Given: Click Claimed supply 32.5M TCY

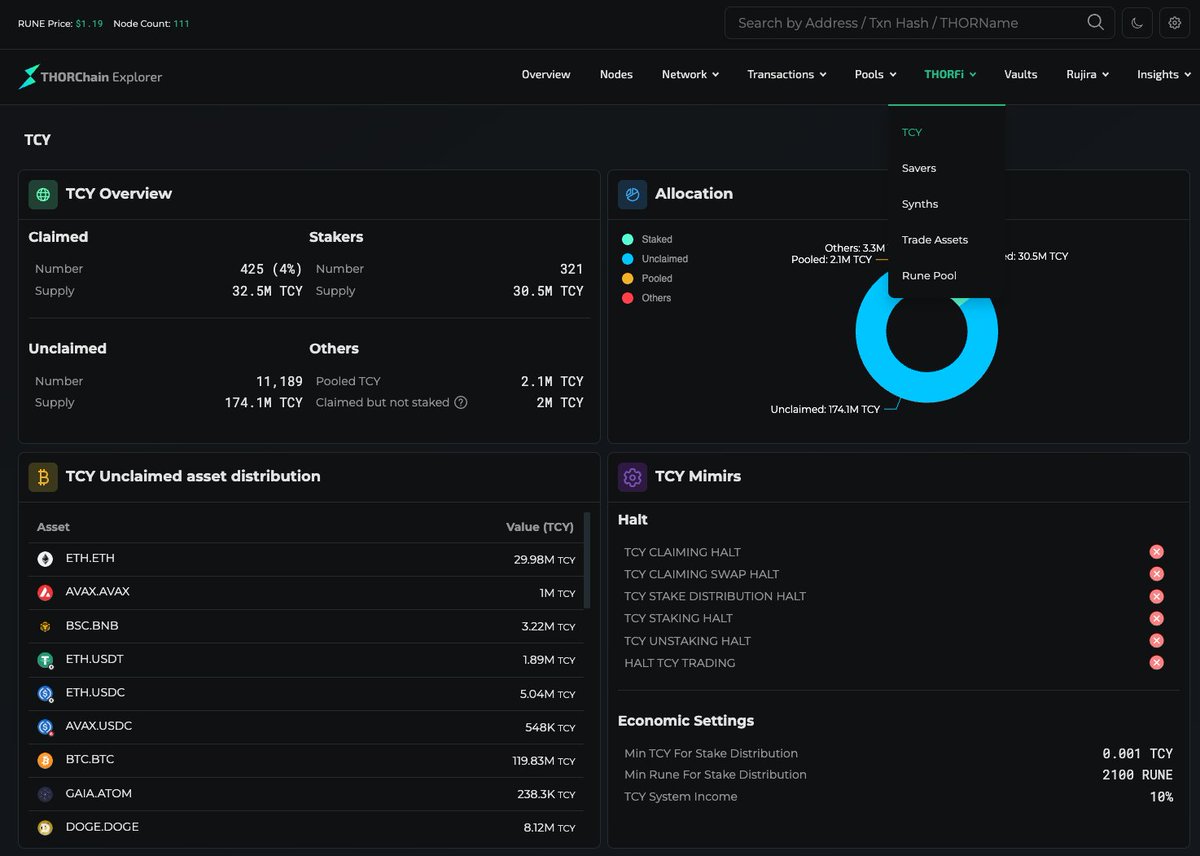Looking at the screenshot, I should (267, 291).
